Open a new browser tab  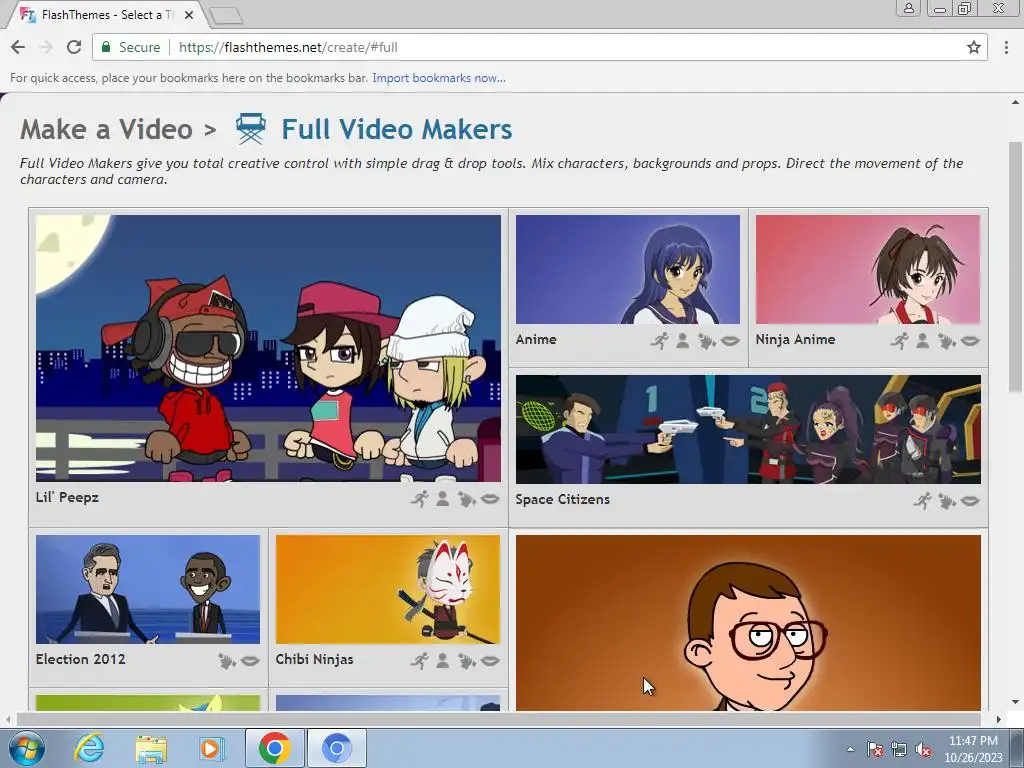(x=227, y=16)
